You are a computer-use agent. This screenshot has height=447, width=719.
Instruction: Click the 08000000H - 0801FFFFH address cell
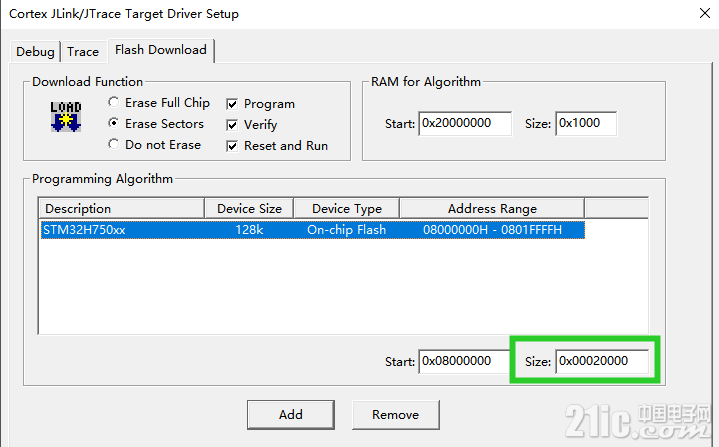(492, 230)
